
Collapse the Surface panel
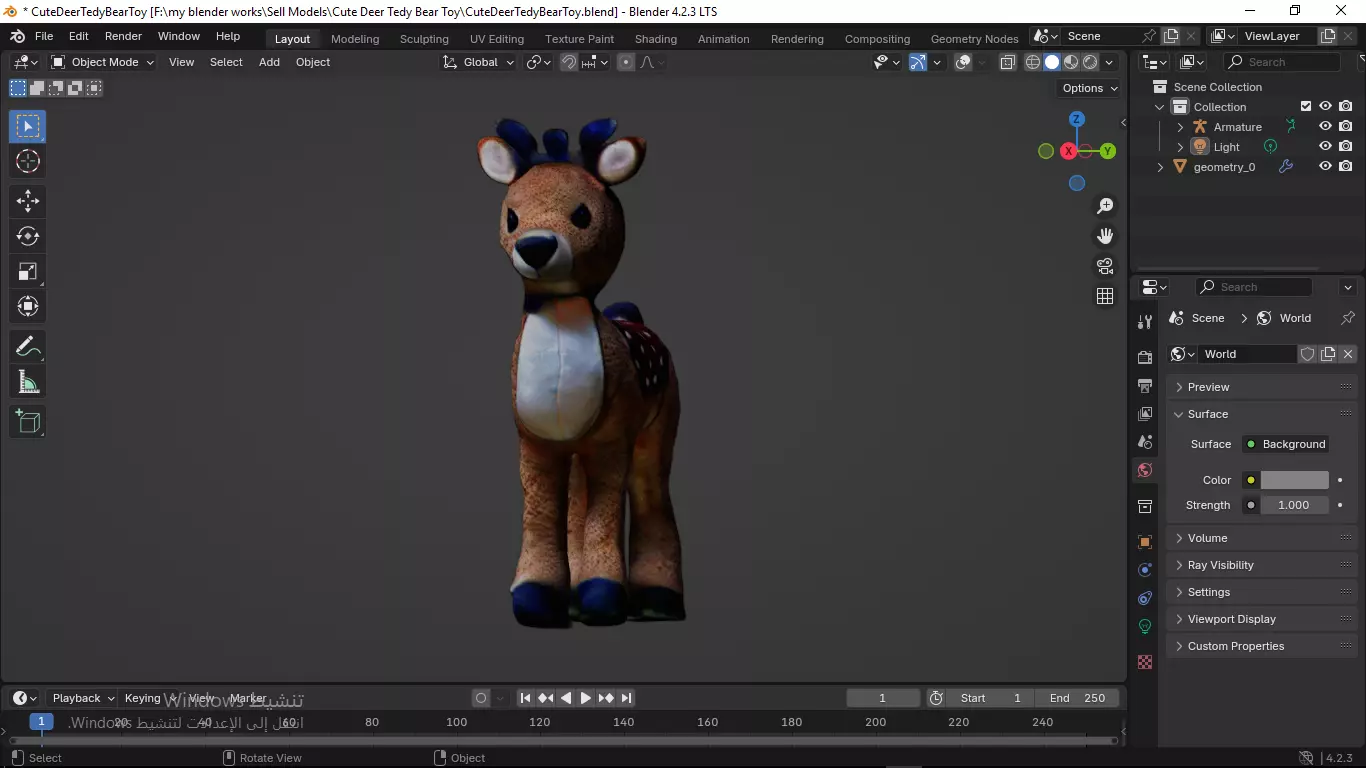pos(1261,414)
